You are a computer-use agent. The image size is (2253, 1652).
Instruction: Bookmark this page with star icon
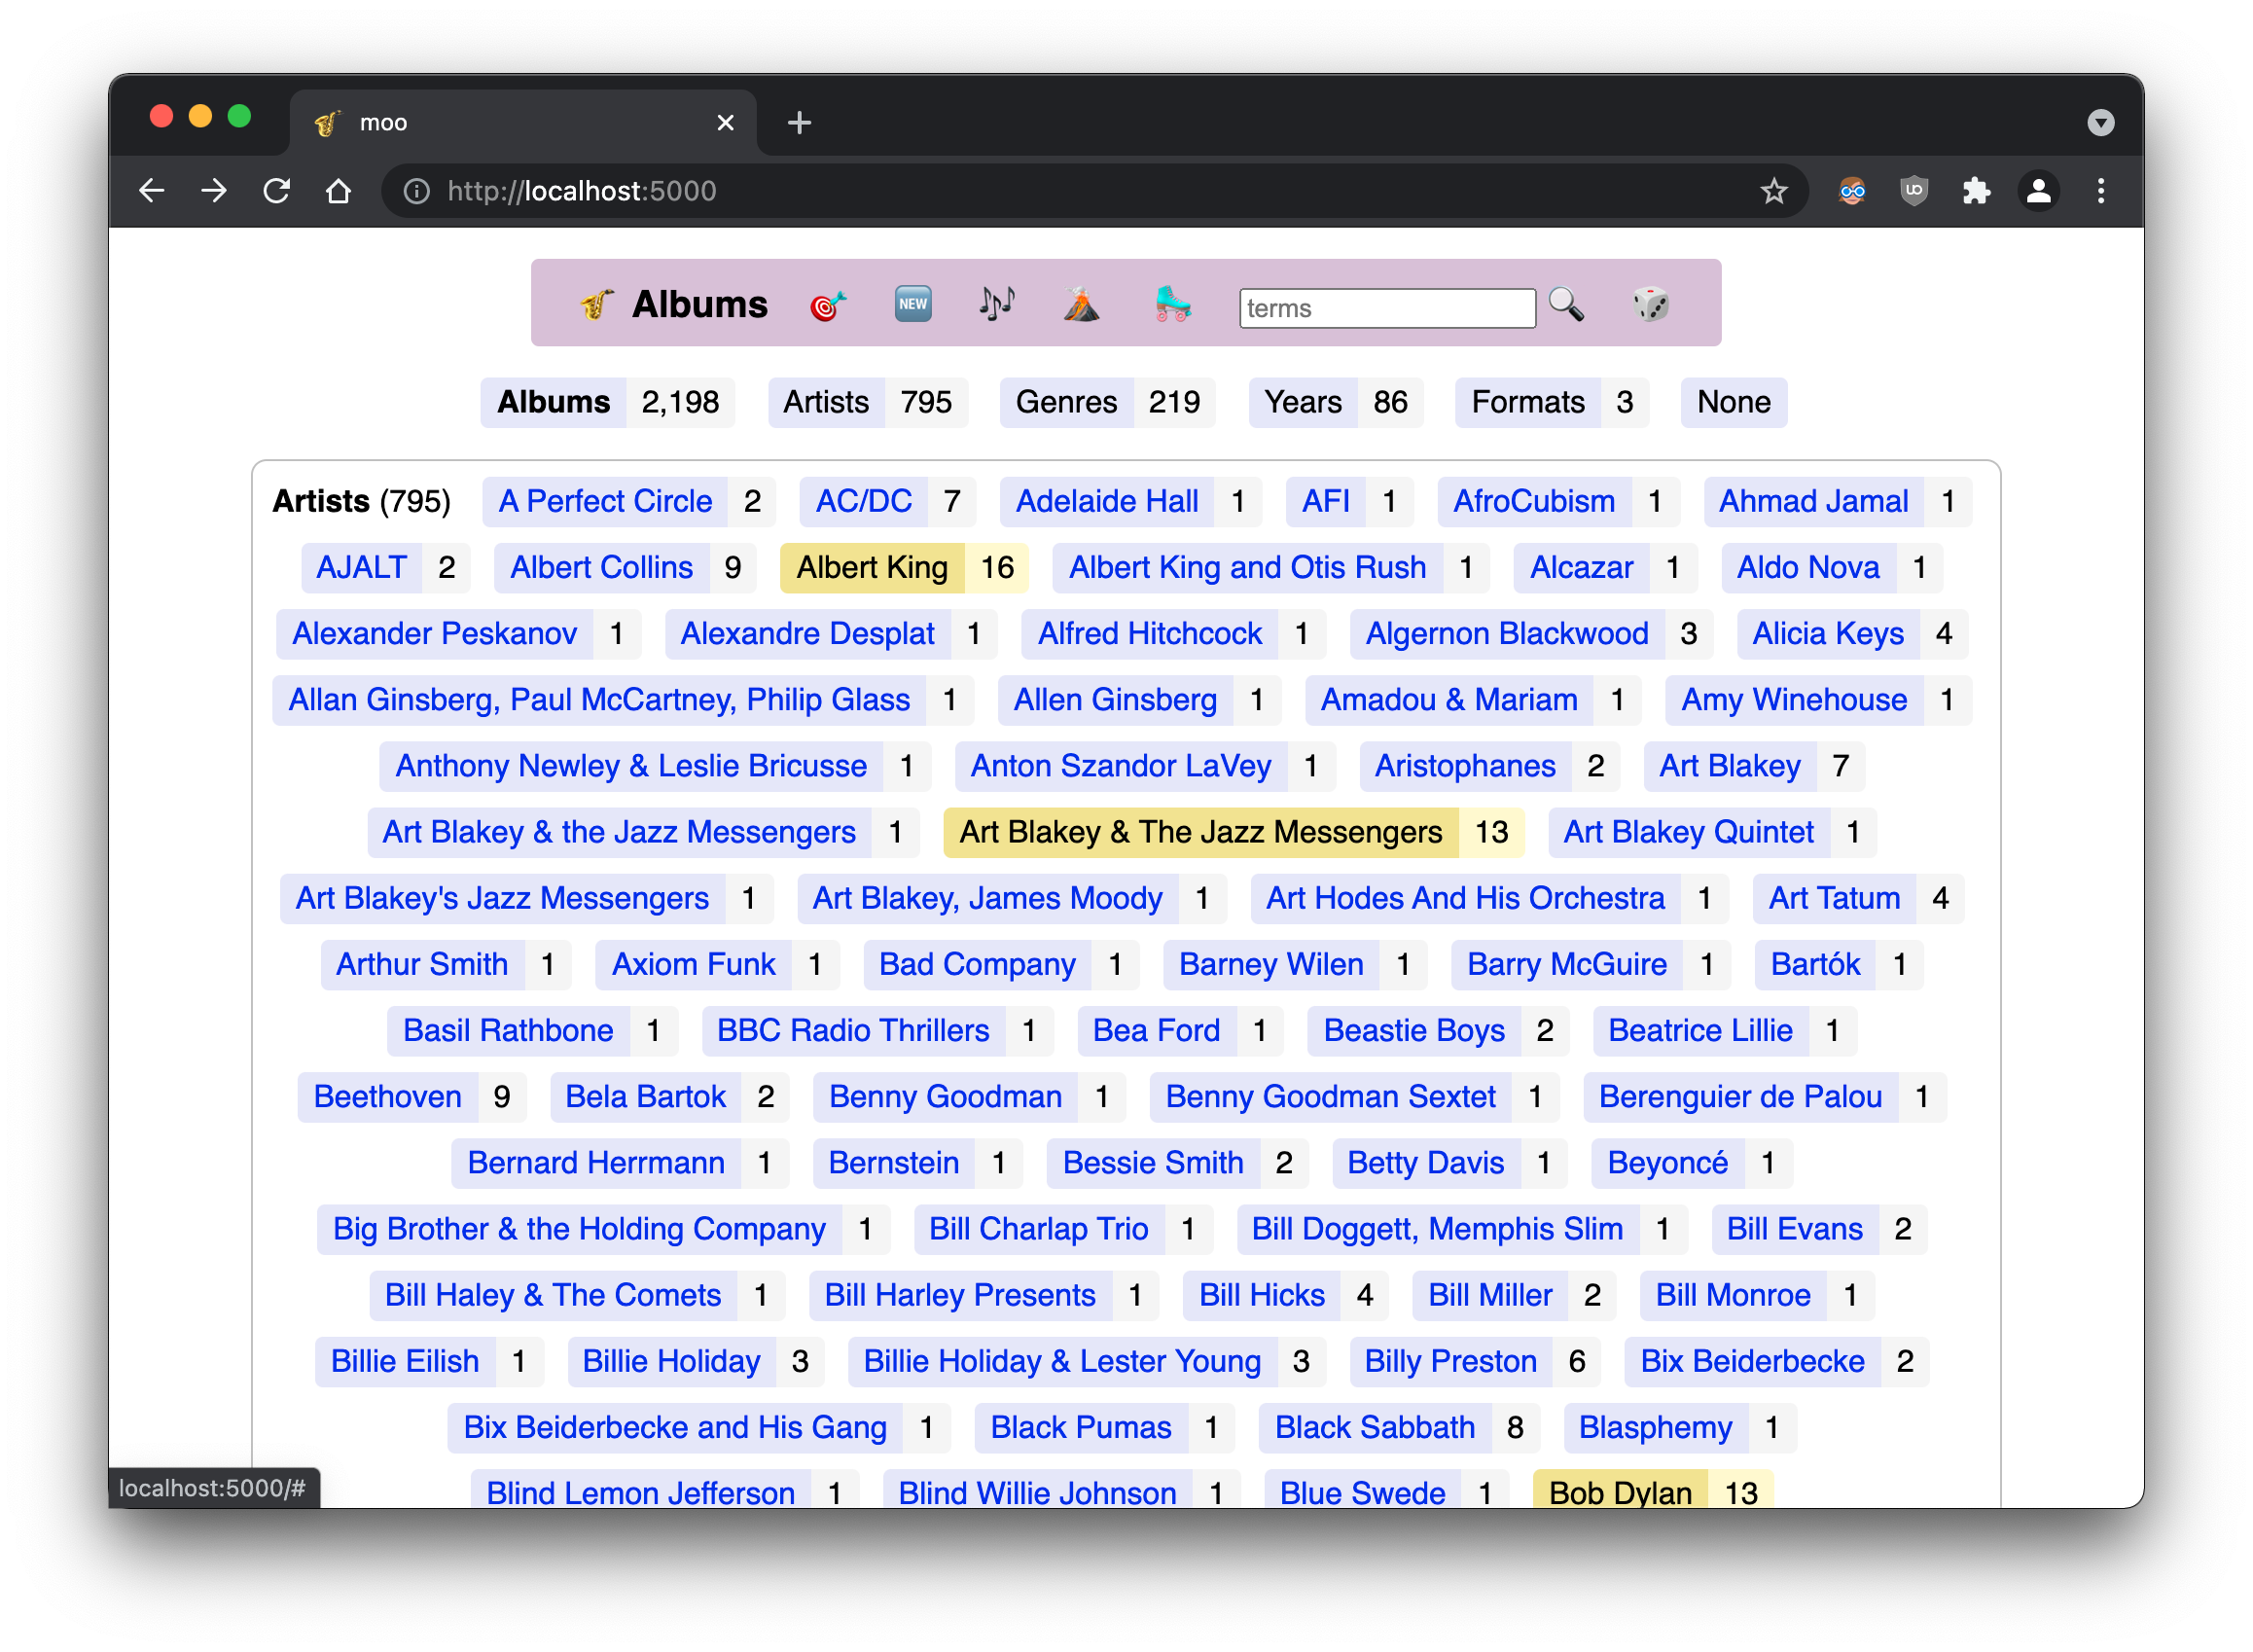(1774, 191)
